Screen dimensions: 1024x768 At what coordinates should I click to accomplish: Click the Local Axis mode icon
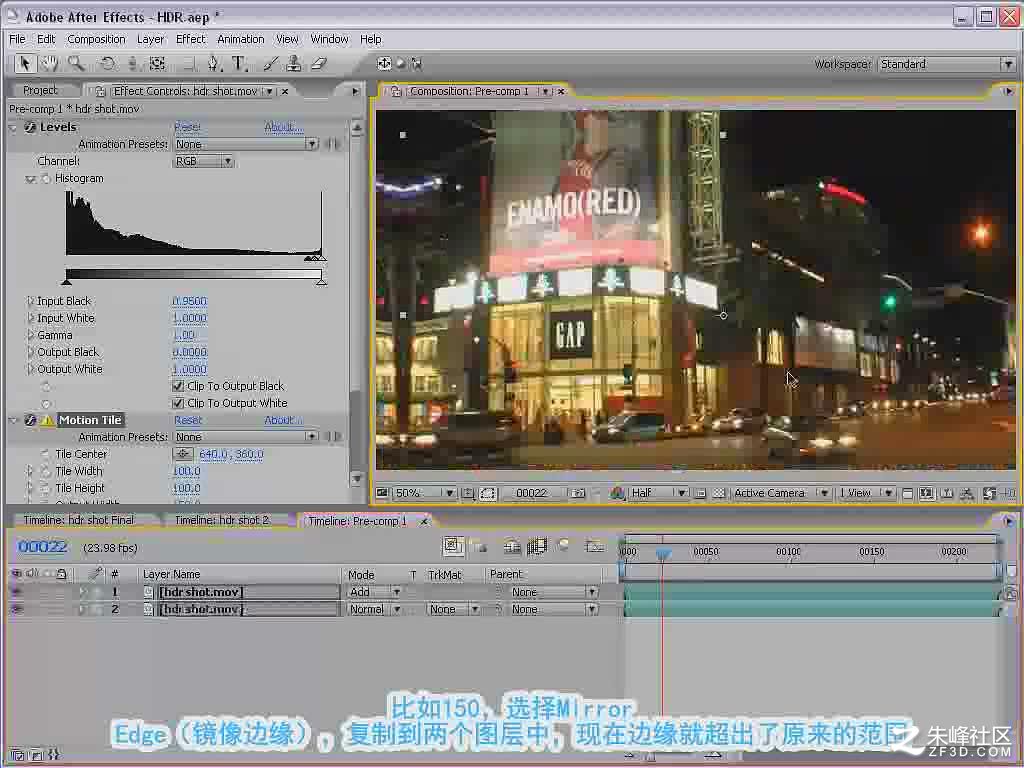click(384, 63)
